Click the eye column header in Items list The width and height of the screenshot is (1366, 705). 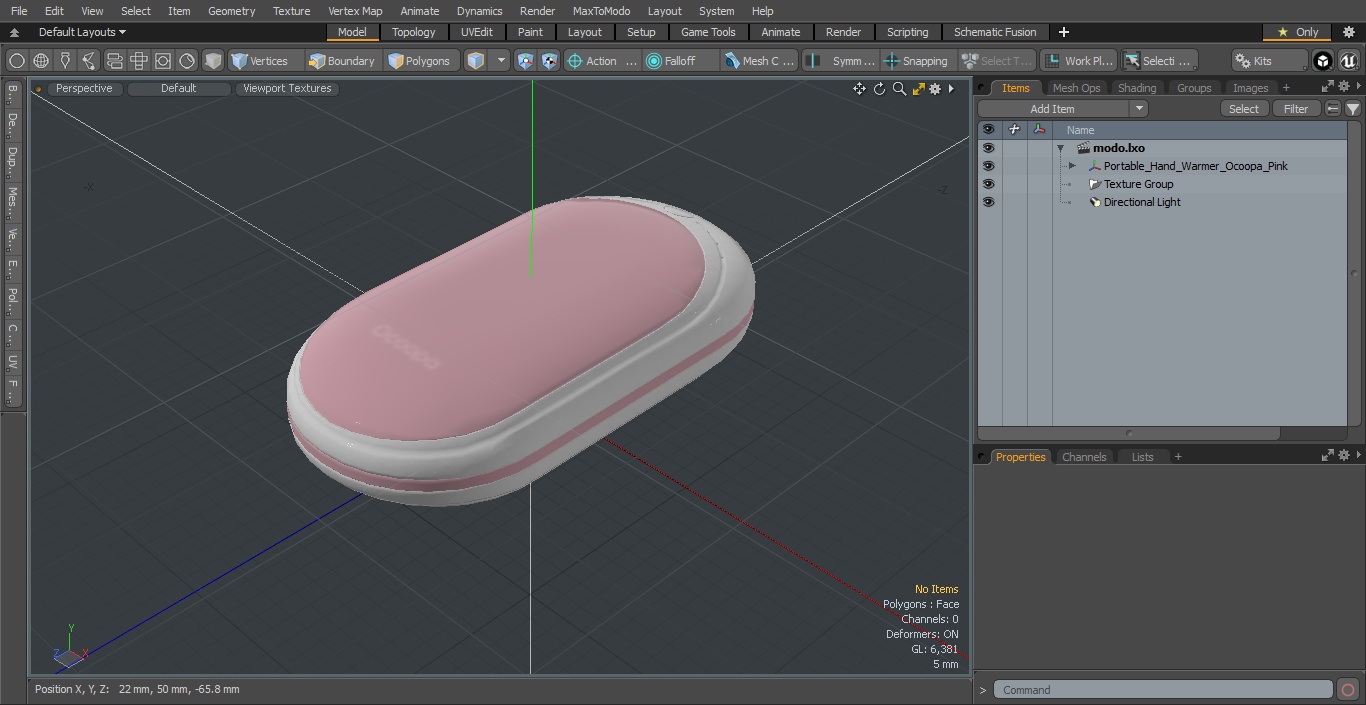988,130
